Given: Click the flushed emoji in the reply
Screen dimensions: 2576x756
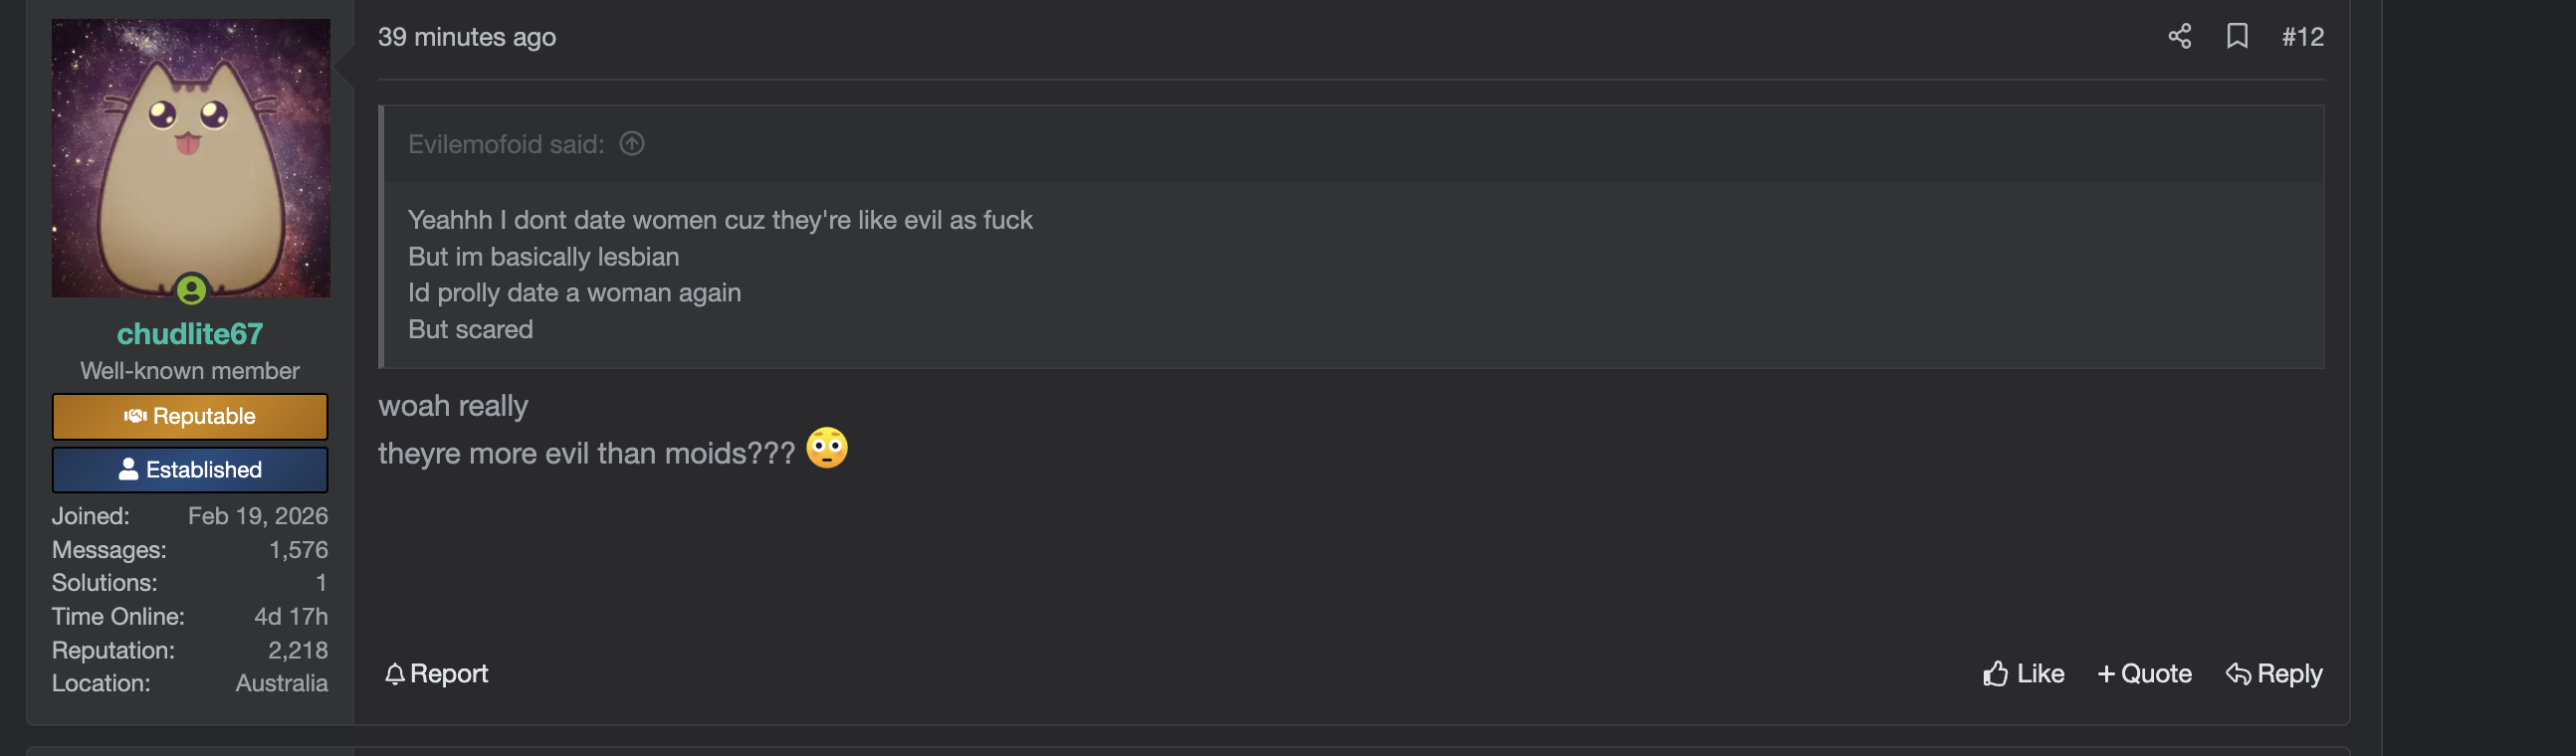Looking at the screenshot, I should (828, 449).
